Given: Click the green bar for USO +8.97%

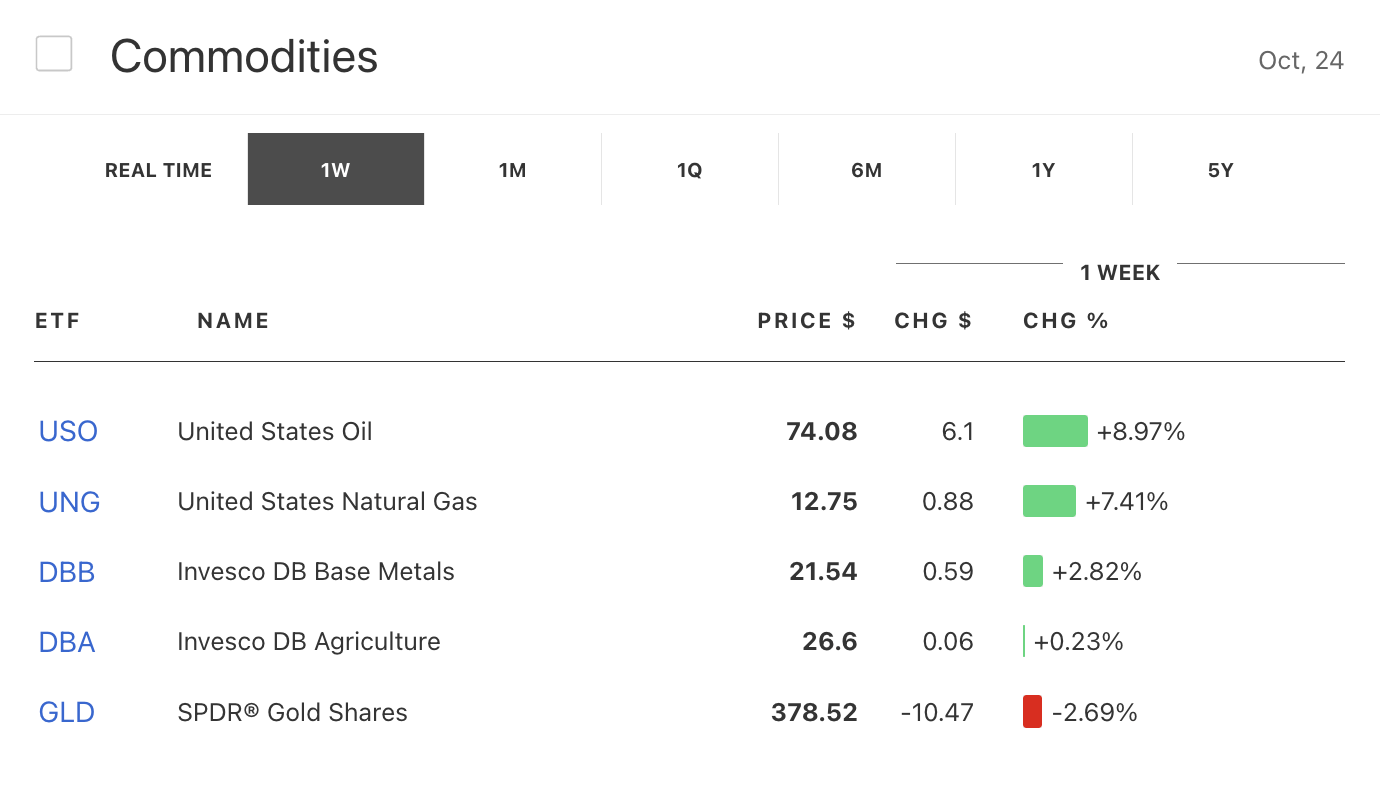Looking at the screenshot, I should click(1055, 431).
